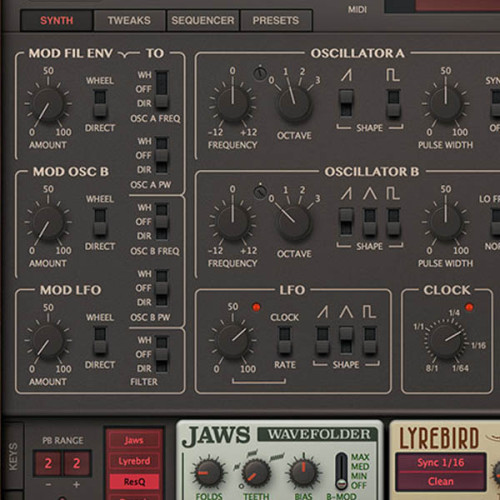Image resolution: width=500 pixels, height=500 pixels.
Task: Toggle Oscillator A sawtooth shape switch
Action: [346, 103]
